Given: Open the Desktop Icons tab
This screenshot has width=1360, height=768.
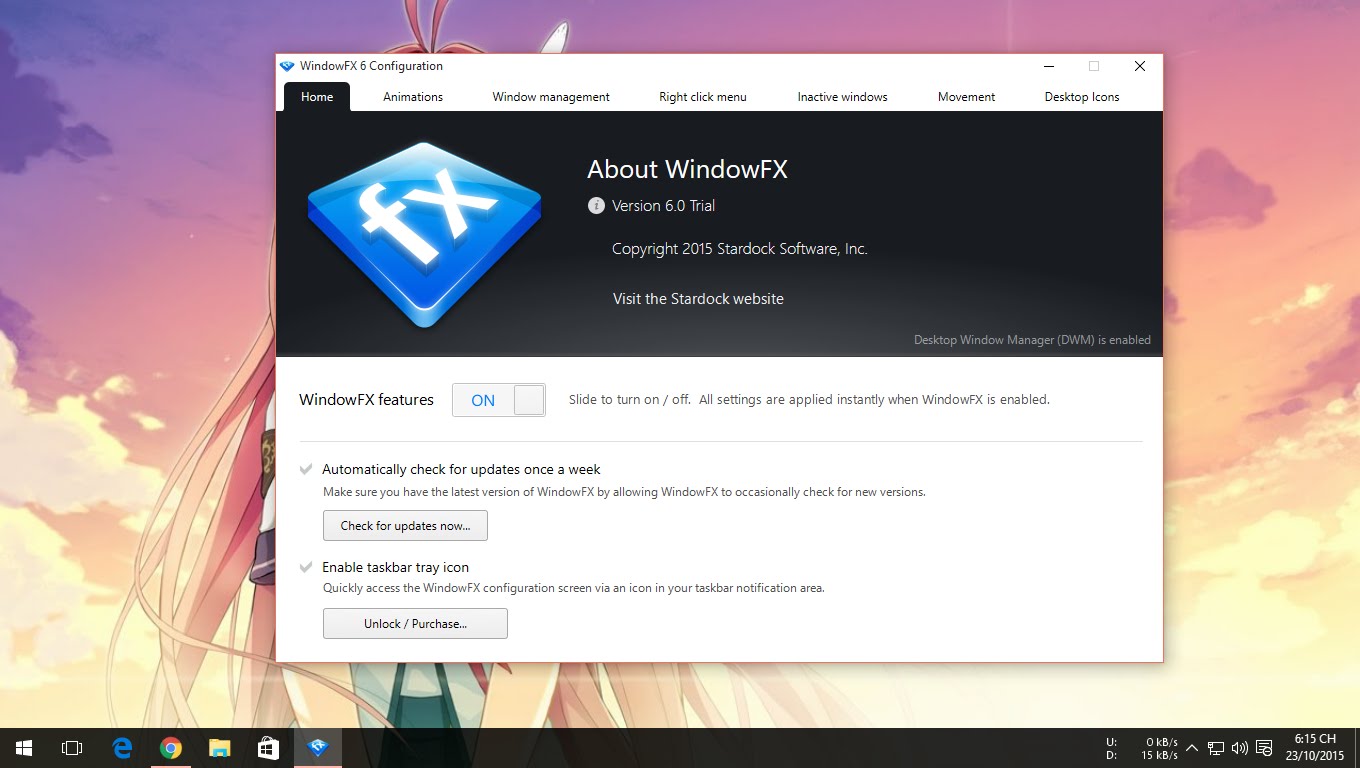Looking at the screenshot, I should pos(1082,97).
